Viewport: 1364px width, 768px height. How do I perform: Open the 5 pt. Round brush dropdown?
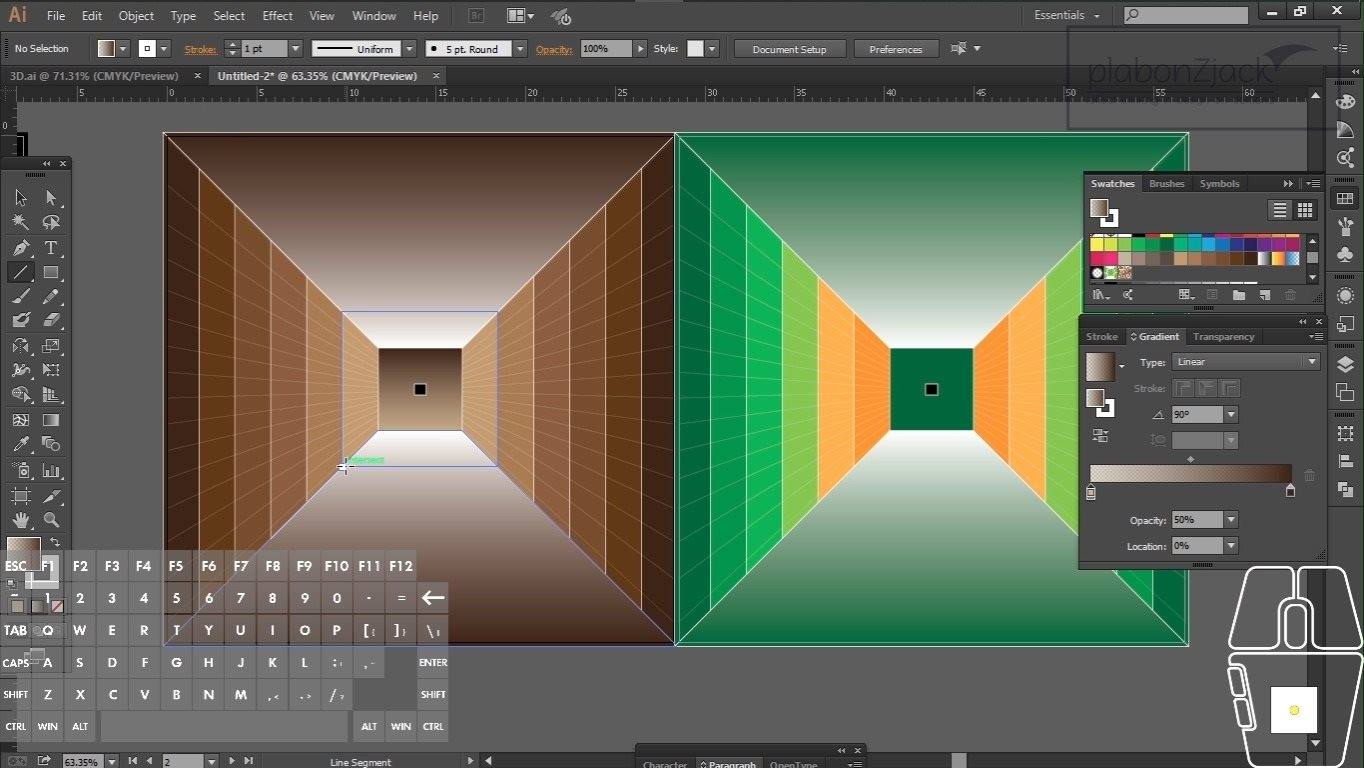(520, 49)
